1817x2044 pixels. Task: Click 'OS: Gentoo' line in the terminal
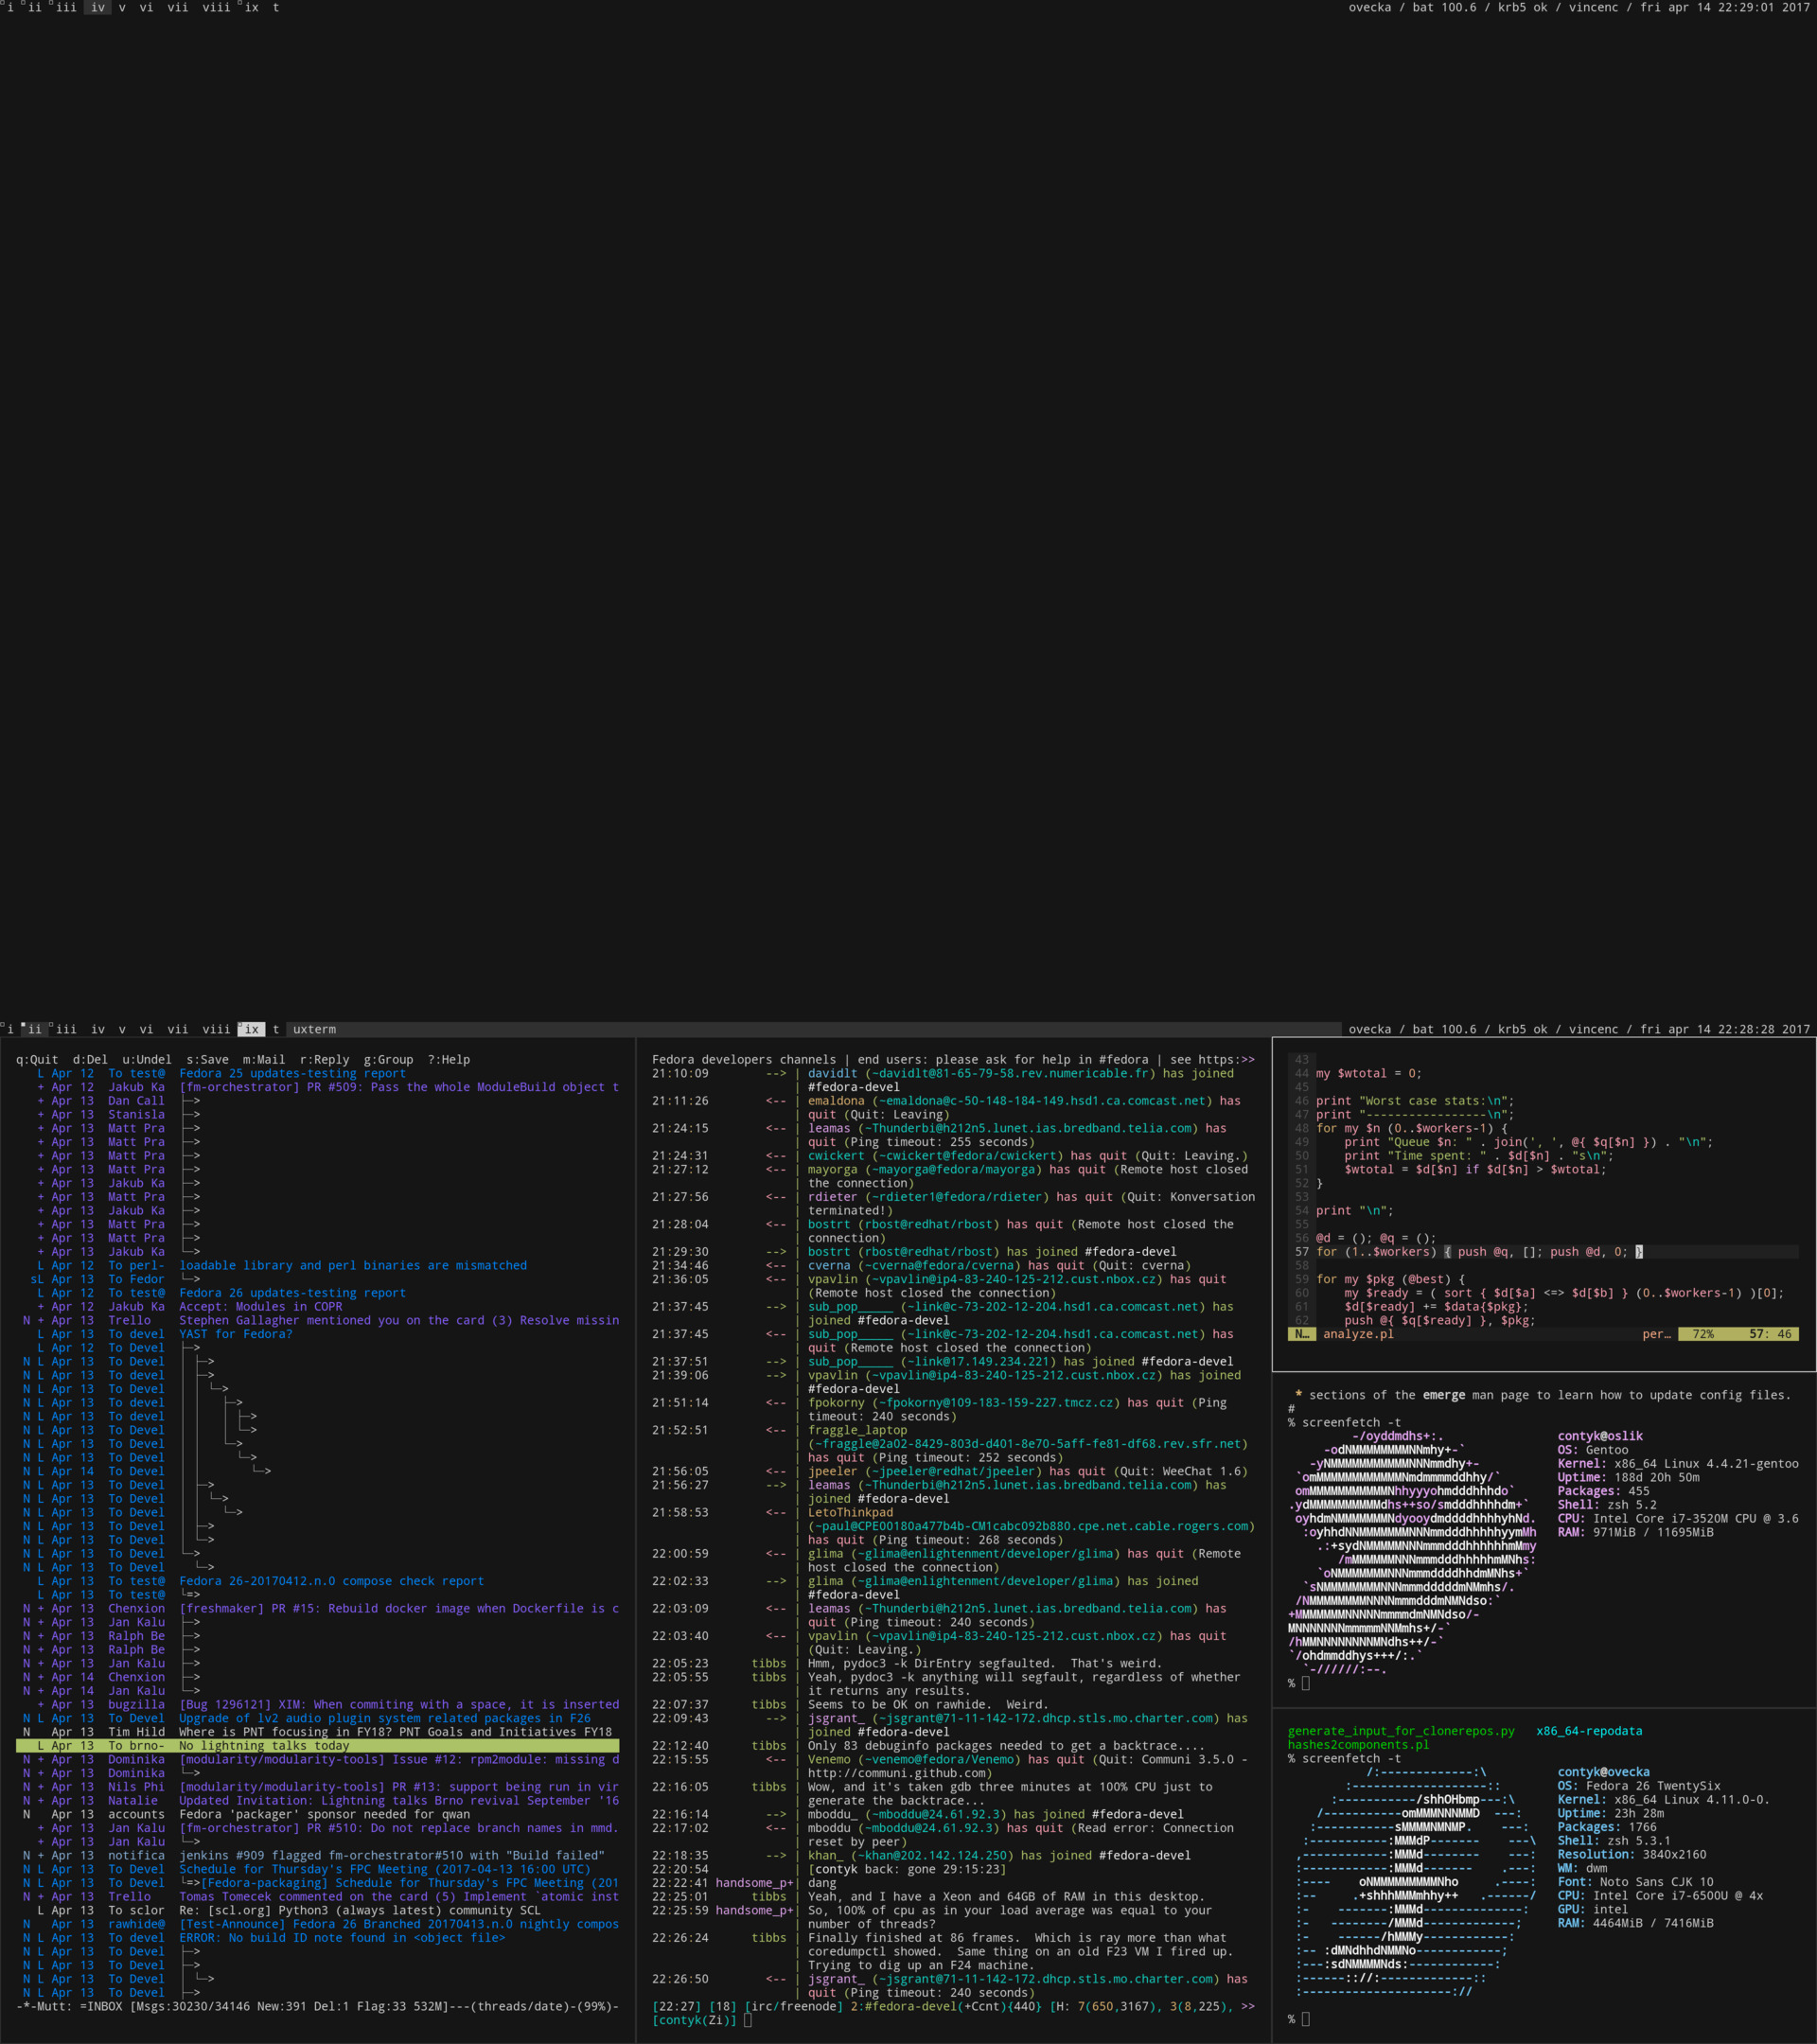(x=1593, y=1450)
